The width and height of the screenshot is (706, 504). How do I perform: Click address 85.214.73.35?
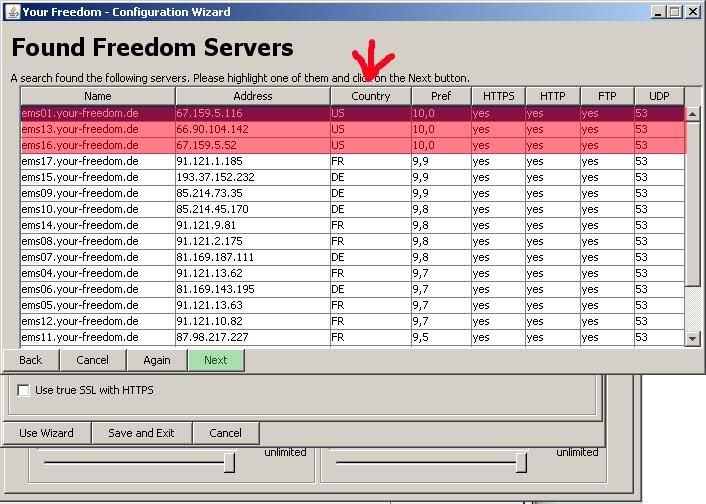point(209,193)
